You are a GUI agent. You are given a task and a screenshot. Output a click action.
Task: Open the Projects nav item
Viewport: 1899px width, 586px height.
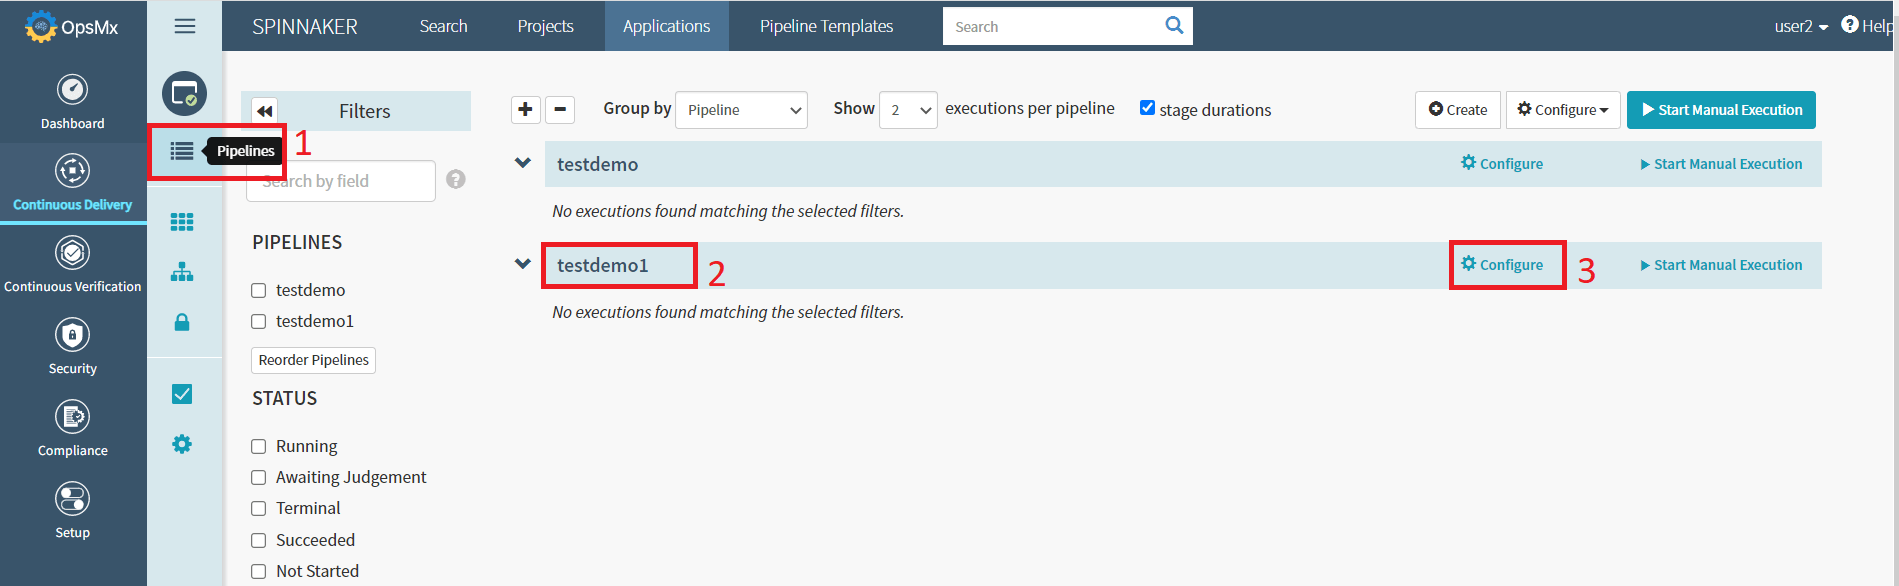545,26
